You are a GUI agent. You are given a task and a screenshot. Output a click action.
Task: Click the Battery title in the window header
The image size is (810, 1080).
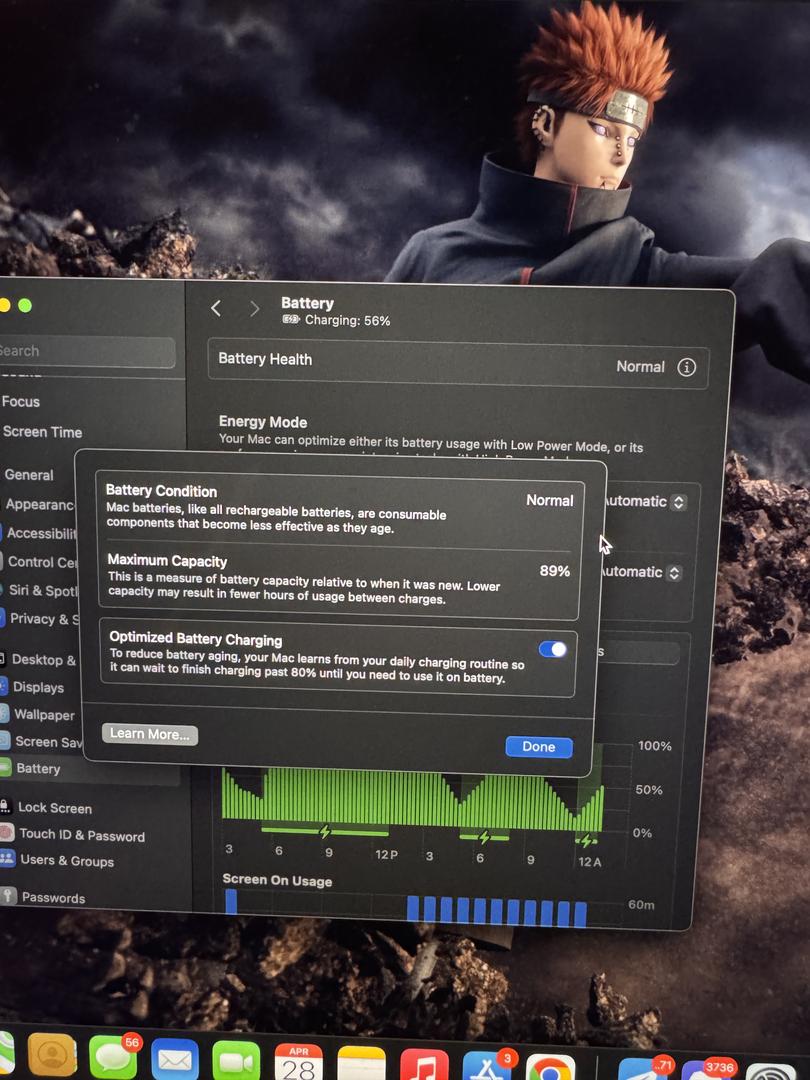pos(307,303)
